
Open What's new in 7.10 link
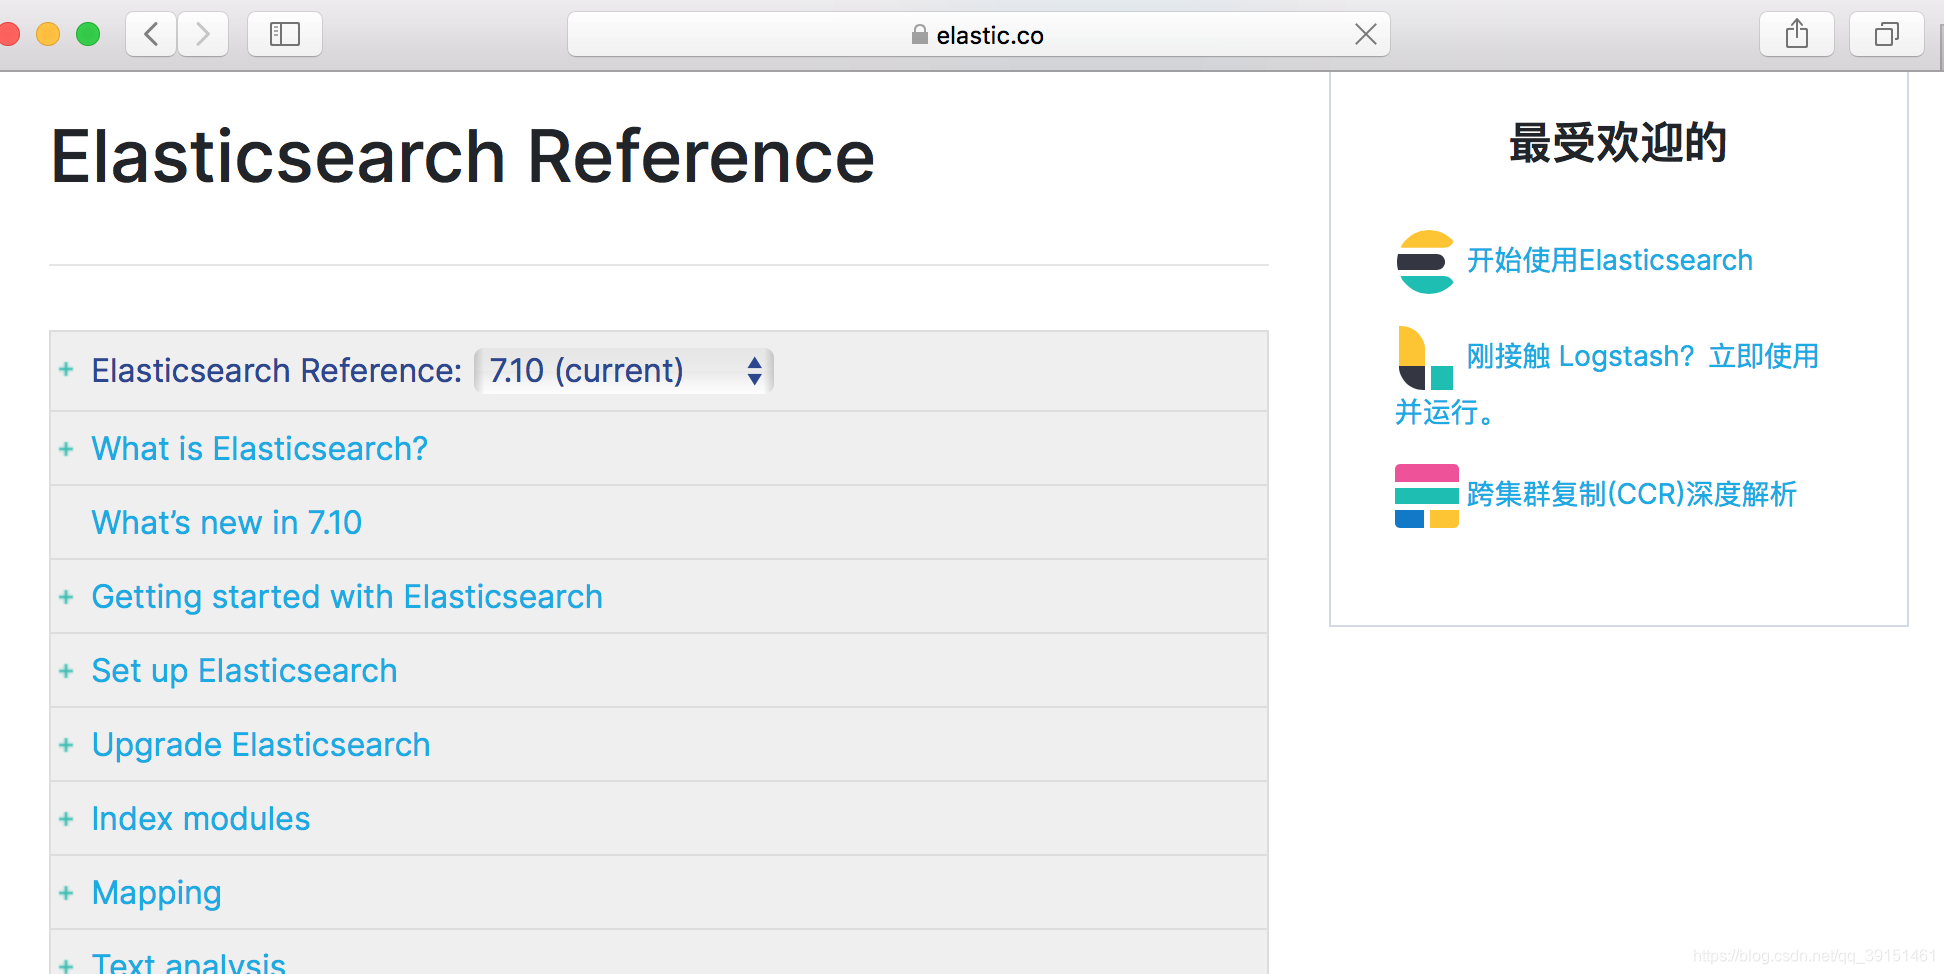coord(227,523)
